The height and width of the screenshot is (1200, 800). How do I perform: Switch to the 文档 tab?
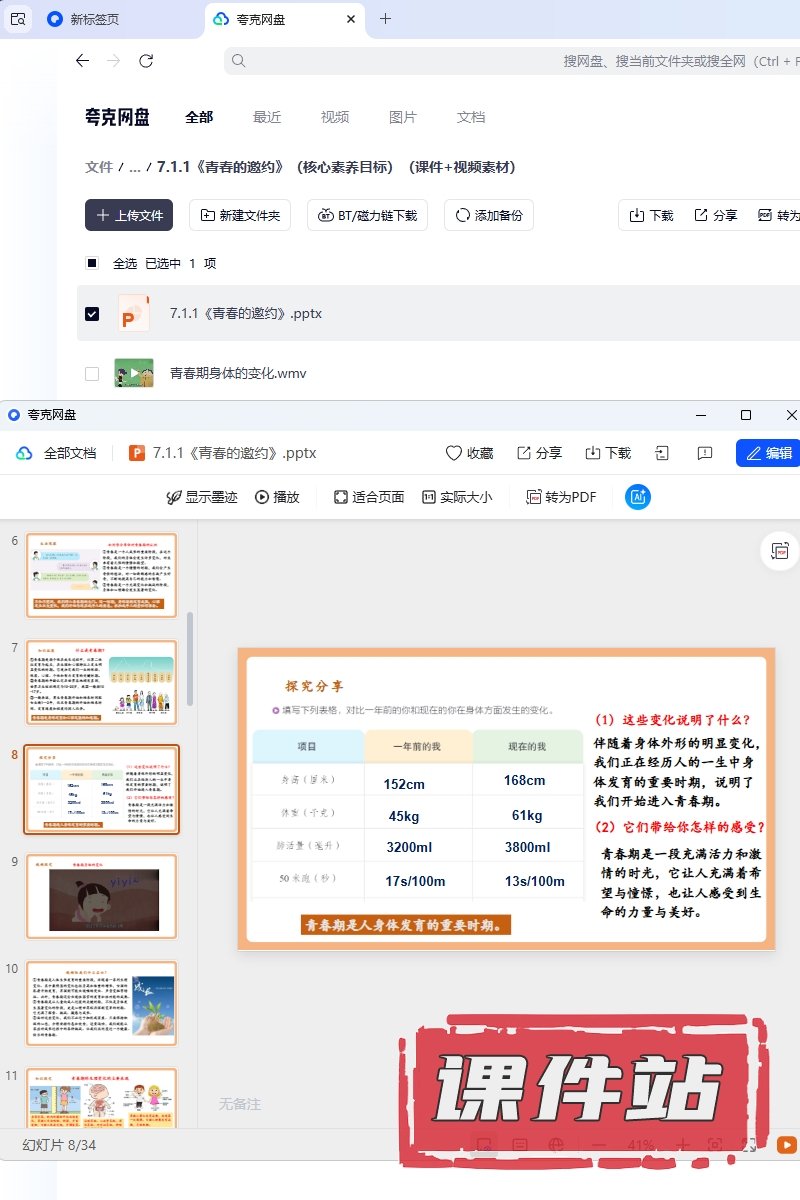pos(471,117)
